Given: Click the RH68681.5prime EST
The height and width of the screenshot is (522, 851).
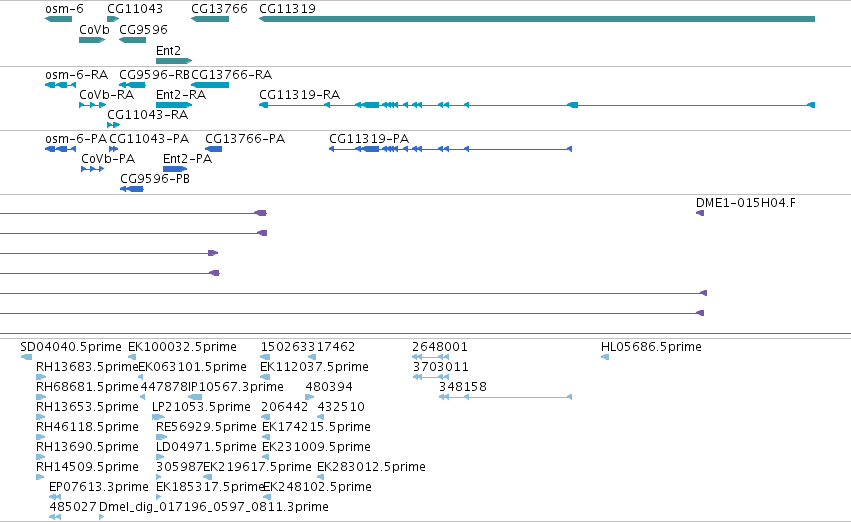Looking at the screenshot, I should pos(41,397).
